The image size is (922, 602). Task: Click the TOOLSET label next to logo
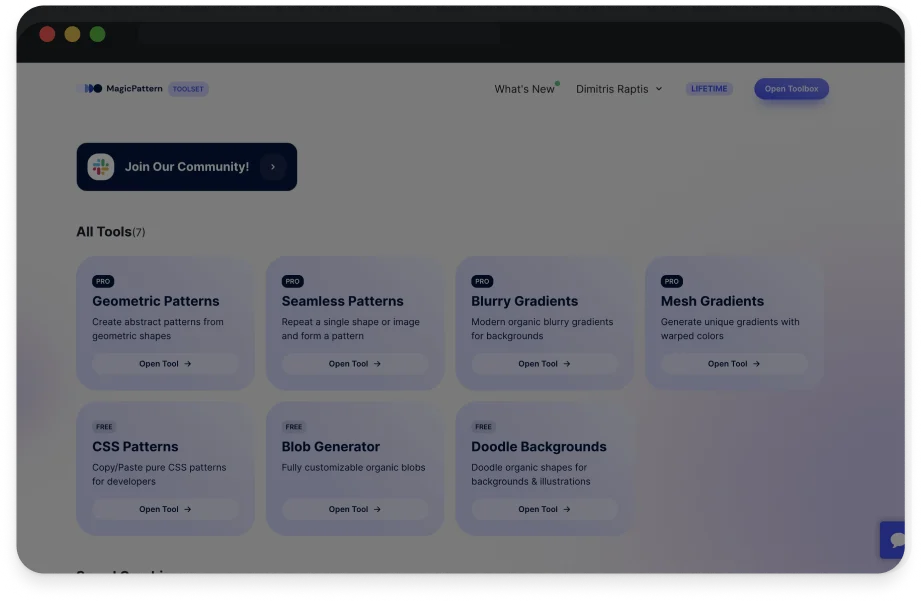188,89
